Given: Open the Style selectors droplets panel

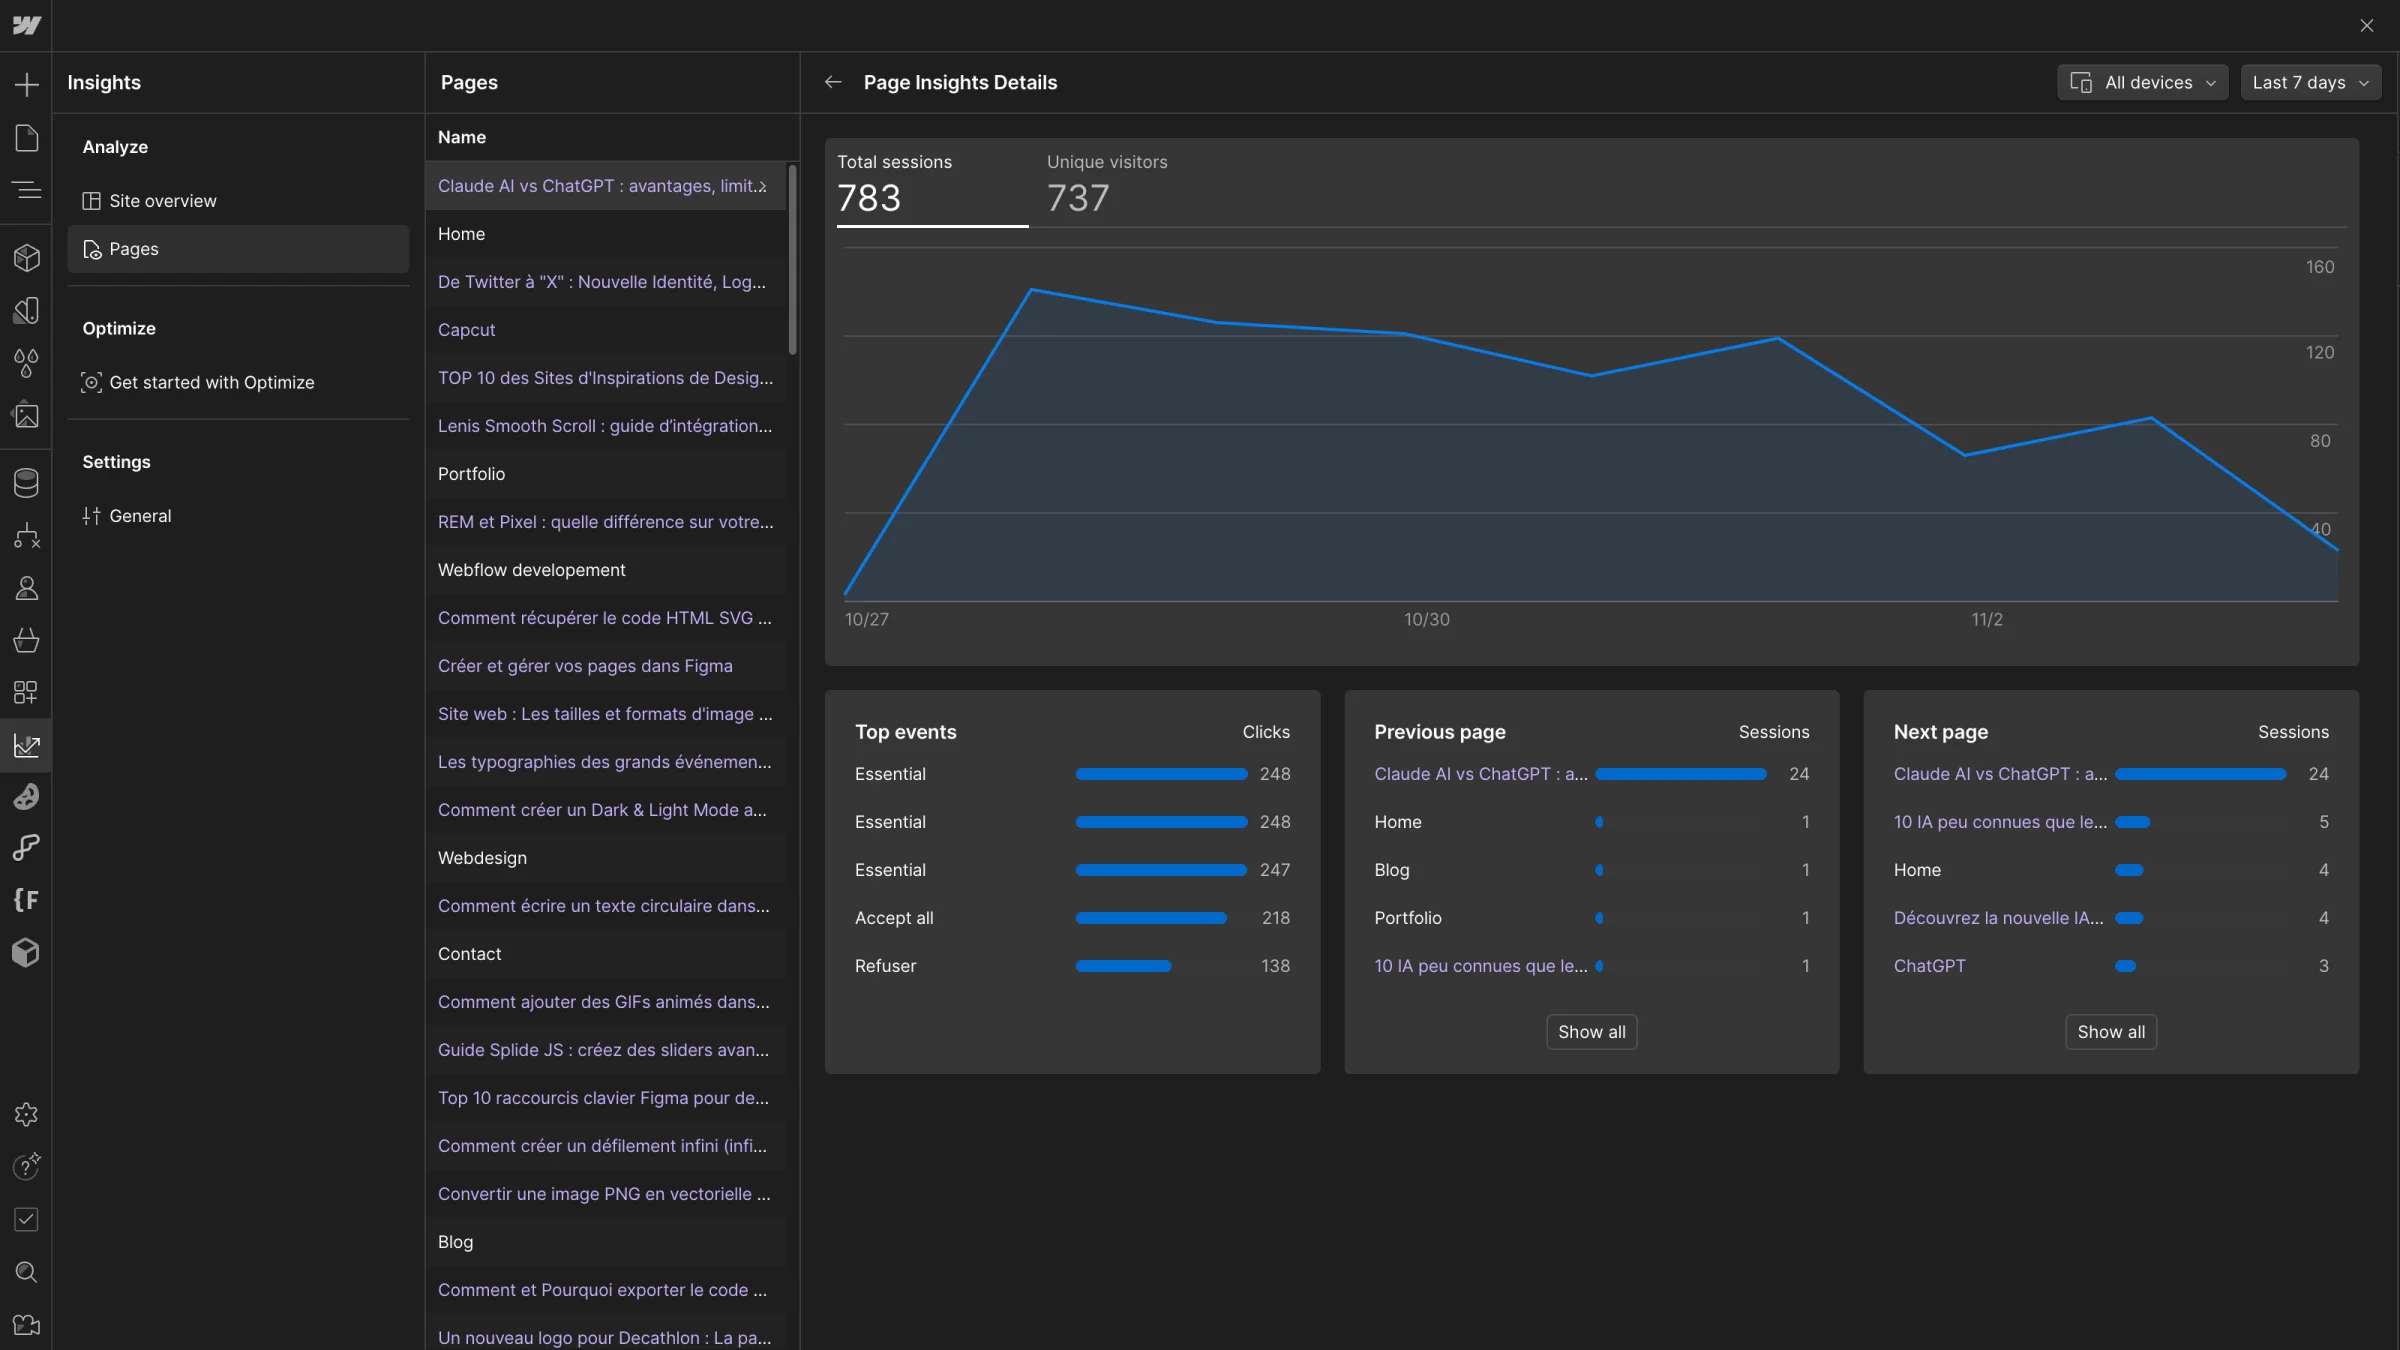Looking at the screenshot, I should (26, 363).
